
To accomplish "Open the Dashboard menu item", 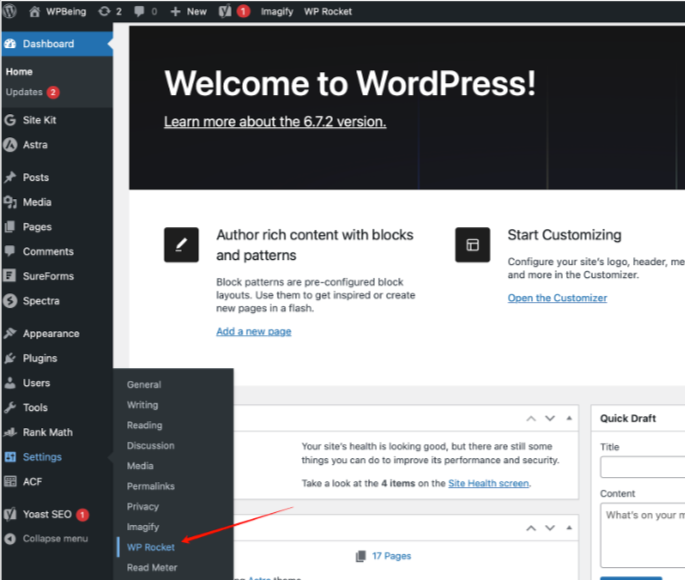I will (x=57, y=44).
